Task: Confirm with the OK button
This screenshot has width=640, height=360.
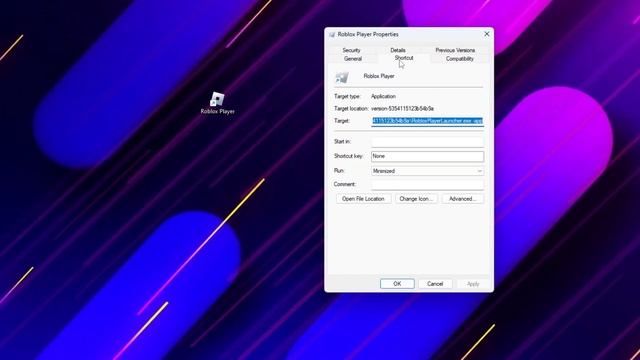Action: [397, 284]
